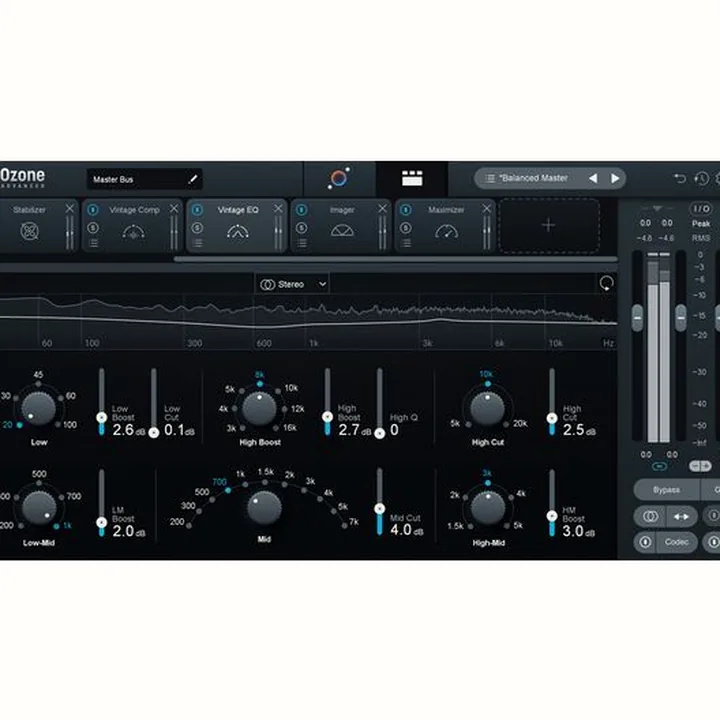The height and width of the screenshot is (720, 720).
Task: Click the gain match pill under the meter scale
Action: (700, 466)
